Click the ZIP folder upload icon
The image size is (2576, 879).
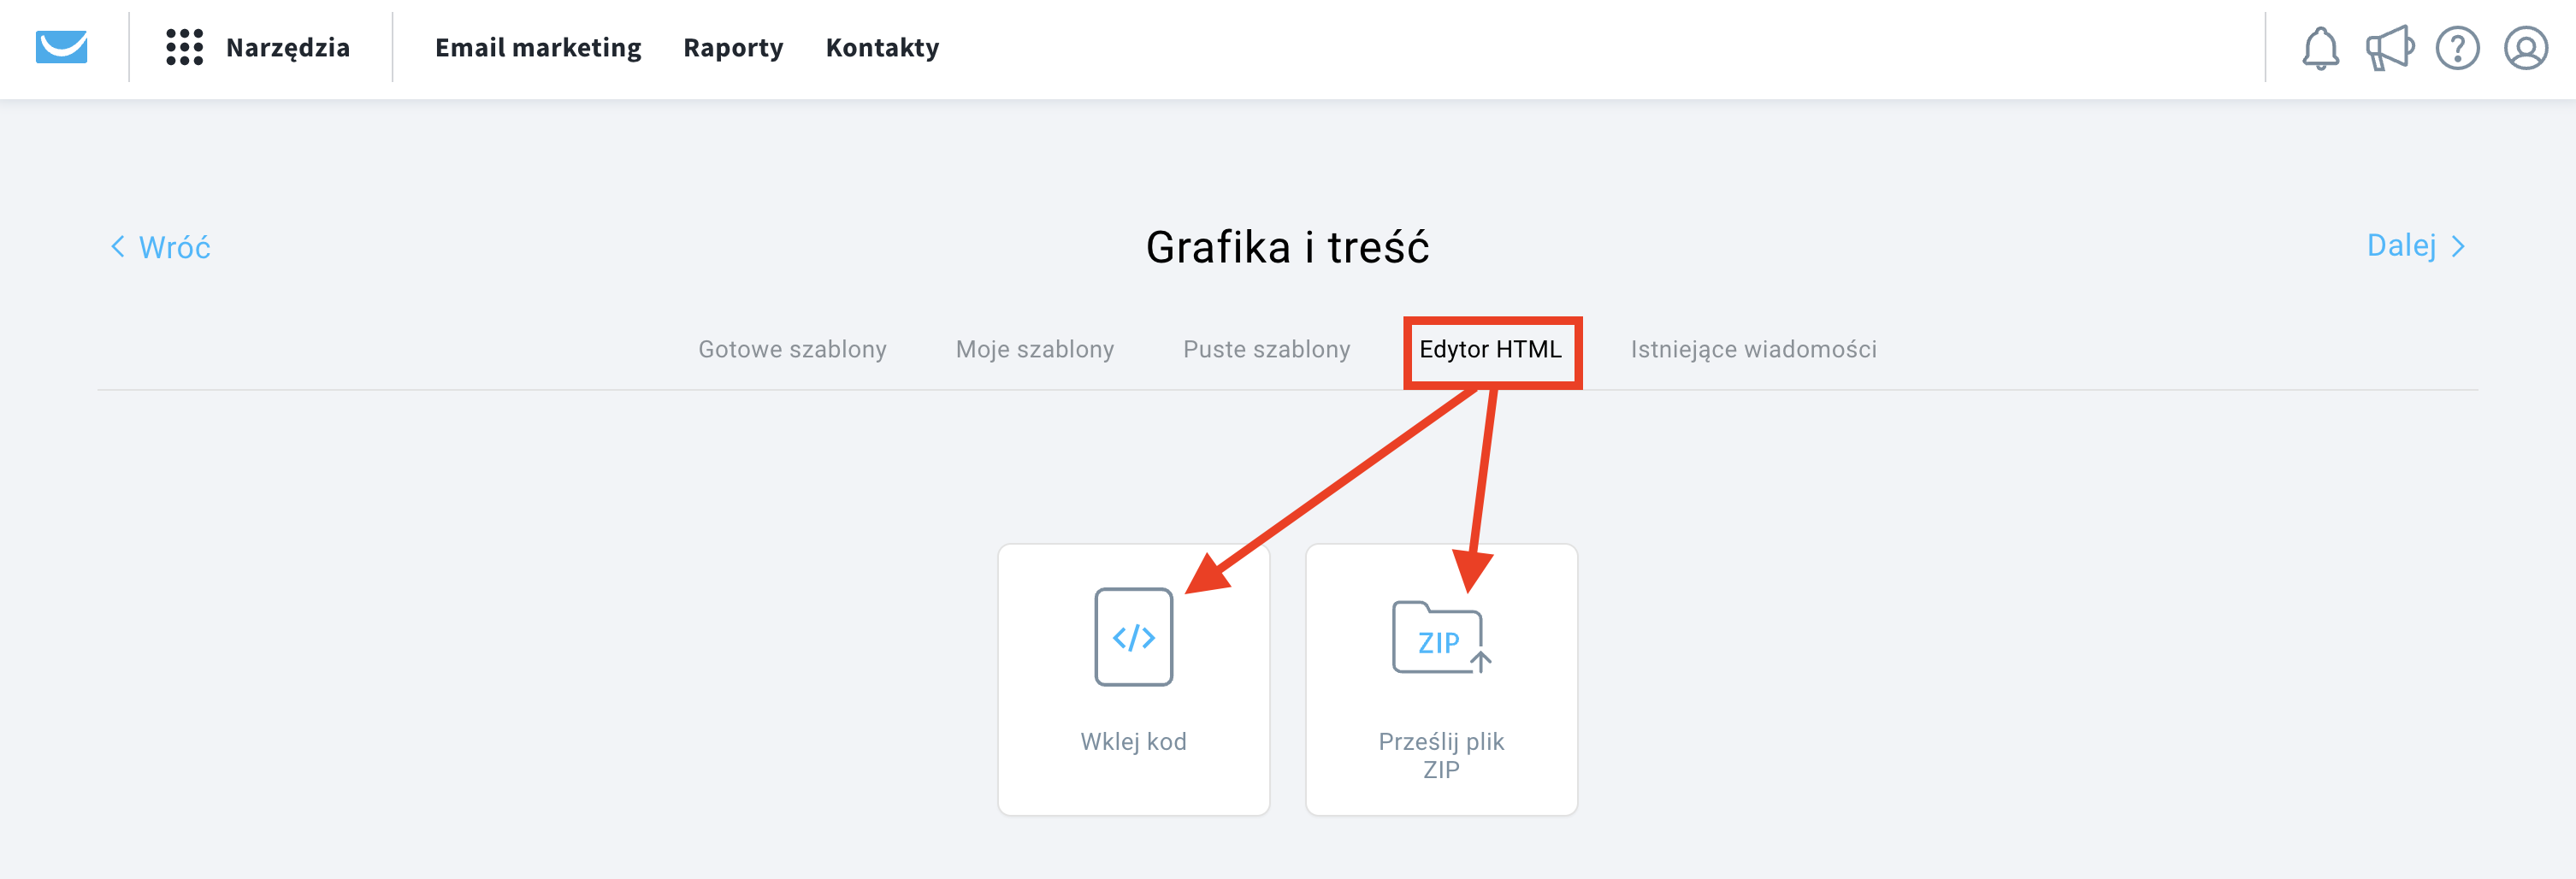tap(1441, 637)
